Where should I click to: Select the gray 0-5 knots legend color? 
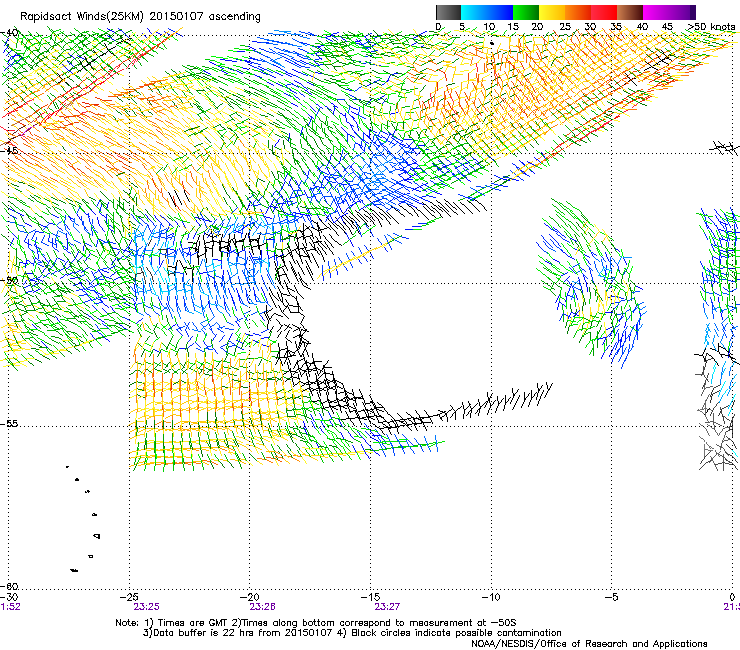click(x=448, y=12)
